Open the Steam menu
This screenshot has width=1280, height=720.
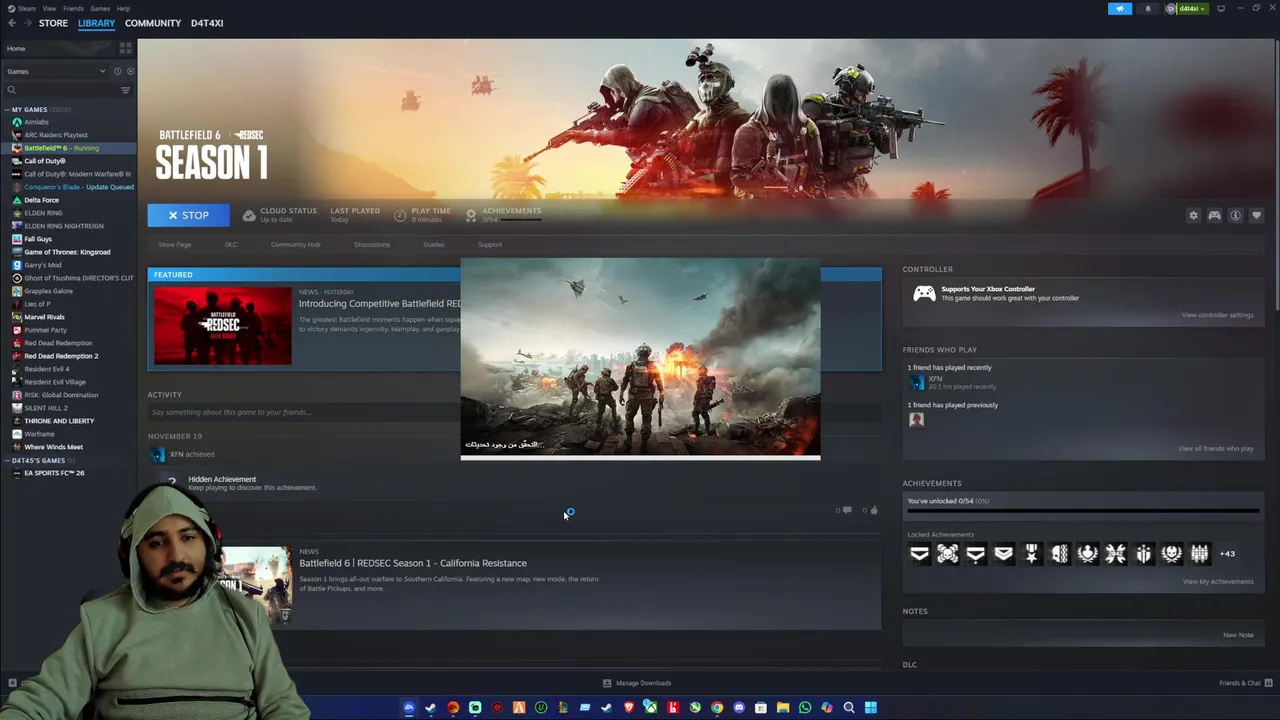click(x=22, y=8)
